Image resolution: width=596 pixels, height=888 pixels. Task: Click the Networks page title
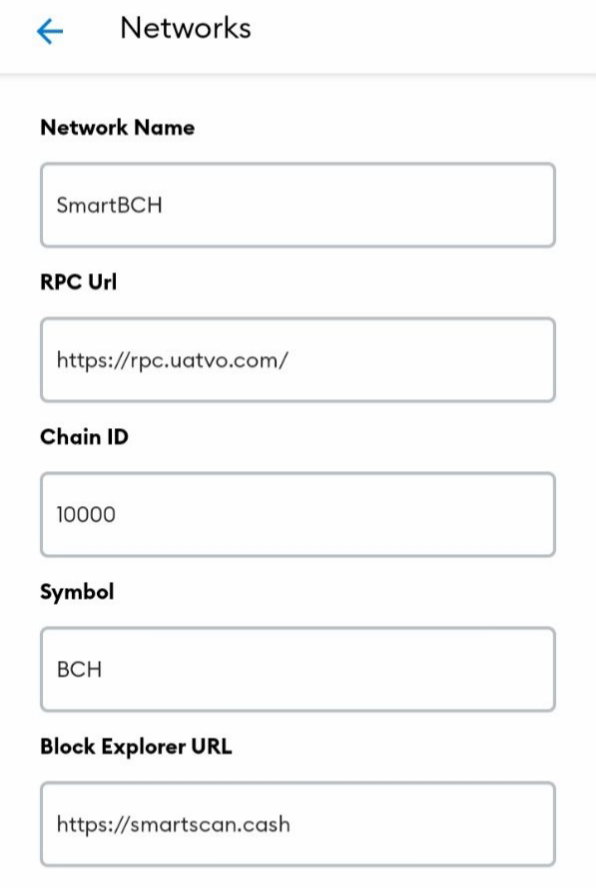186,28
